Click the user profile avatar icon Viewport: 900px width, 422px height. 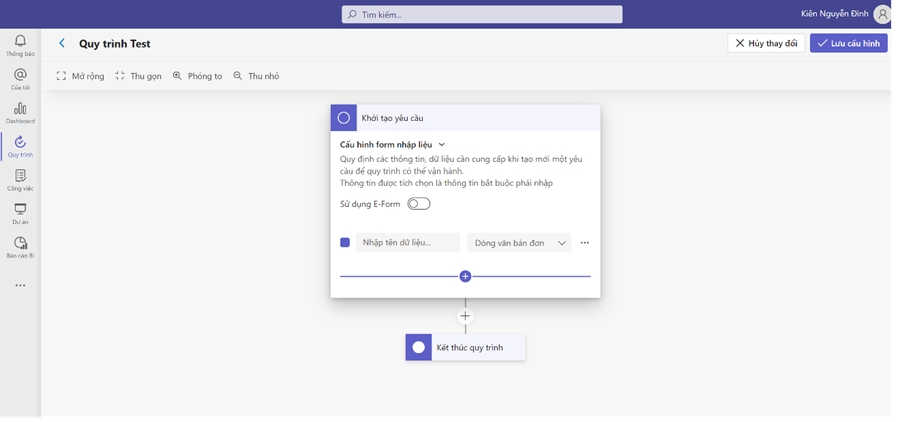[x=881, y=14]
